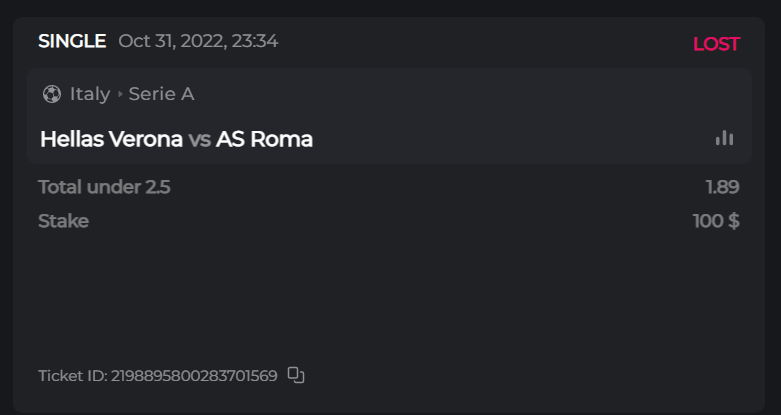Open the match statistics bar chart icon

click(724, 139)
